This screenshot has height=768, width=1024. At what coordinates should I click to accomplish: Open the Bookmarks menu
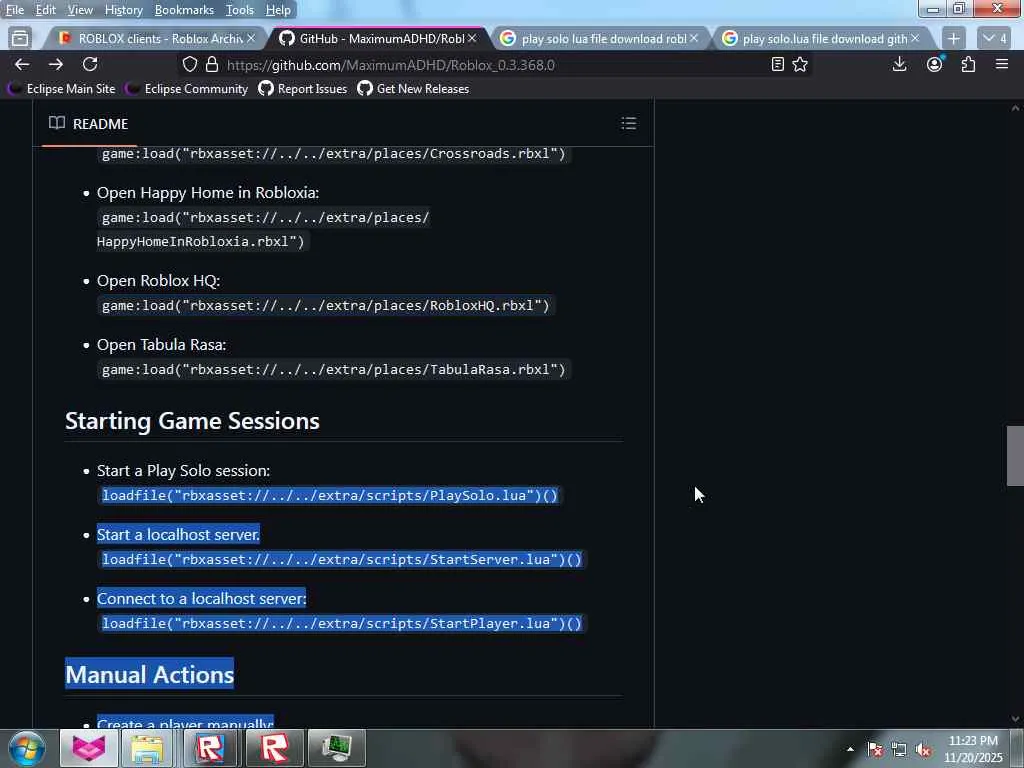point(184,10)
